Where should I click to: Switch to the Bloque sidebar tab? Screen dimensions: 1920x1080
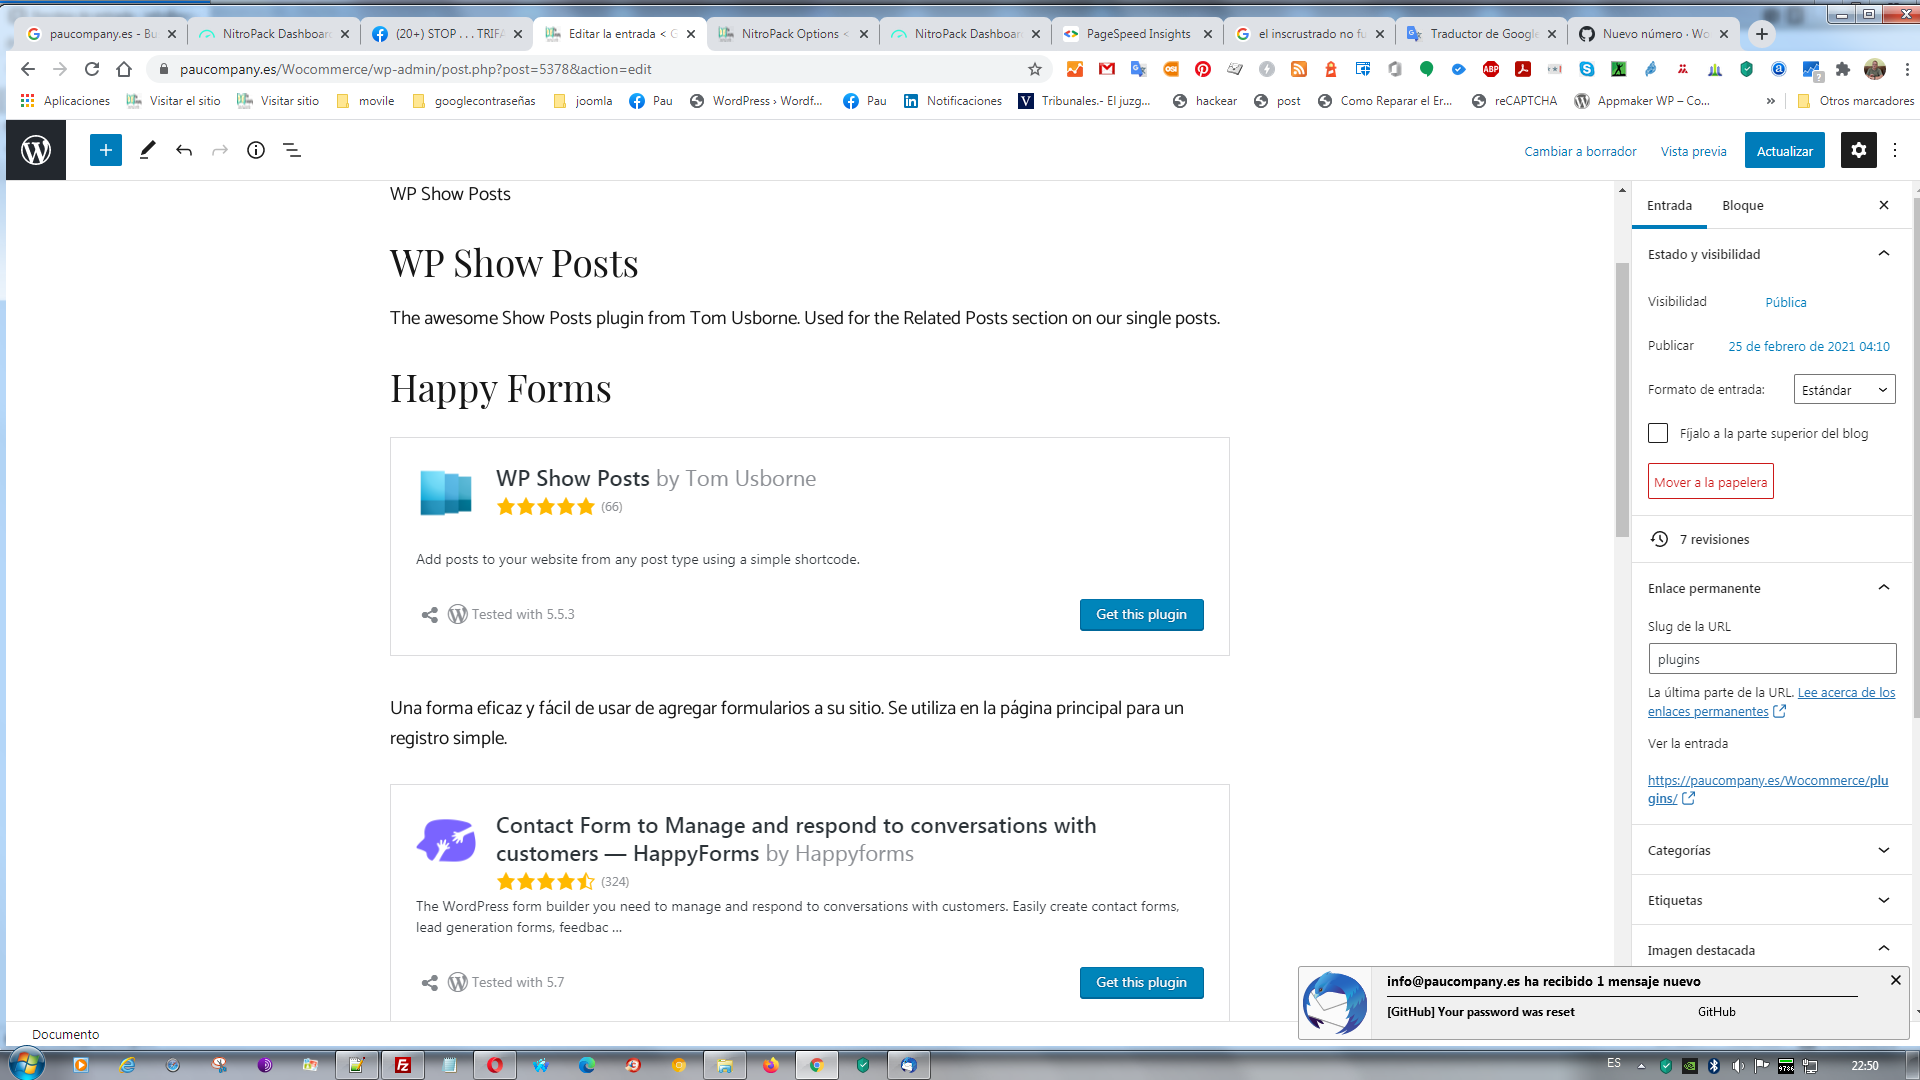tap(1742, 205)
